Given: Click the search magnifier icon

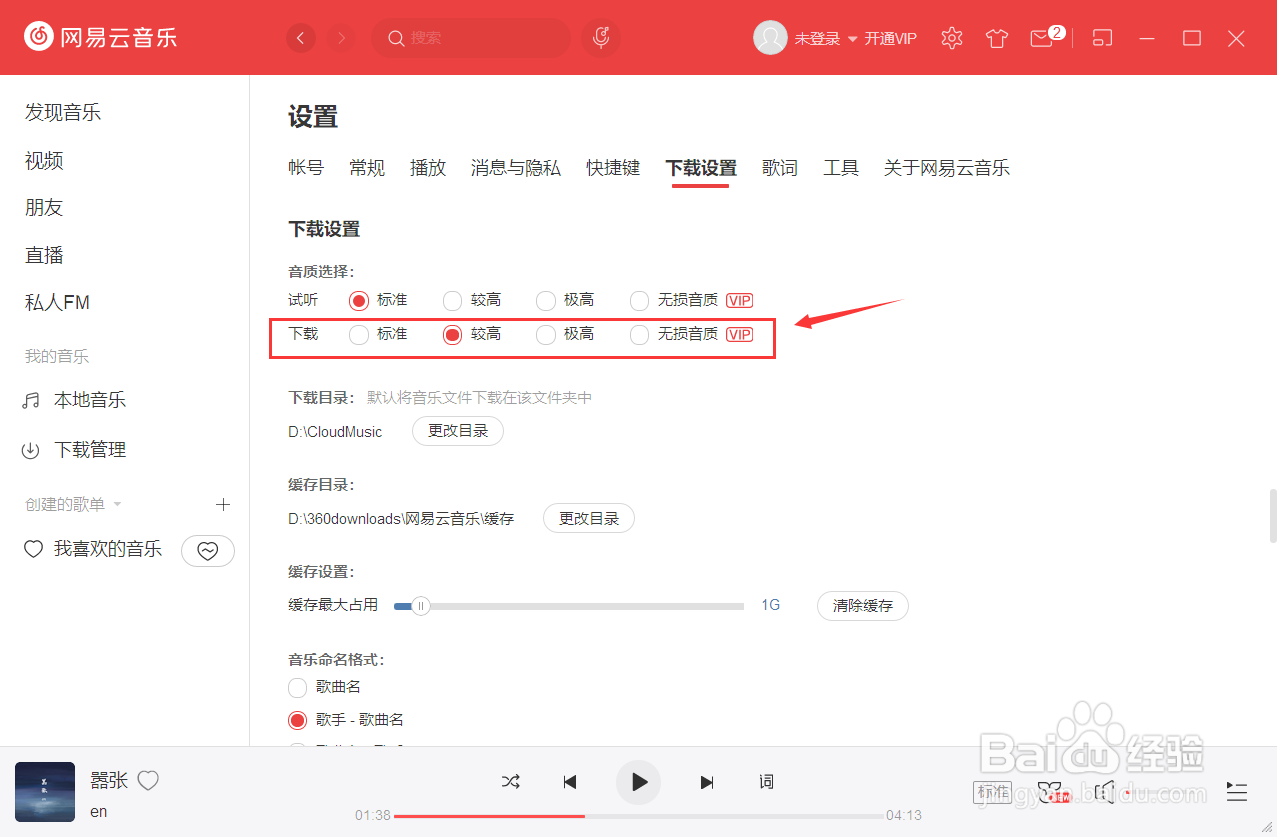Looking at the screenshot, I should (x=396, y=38).
